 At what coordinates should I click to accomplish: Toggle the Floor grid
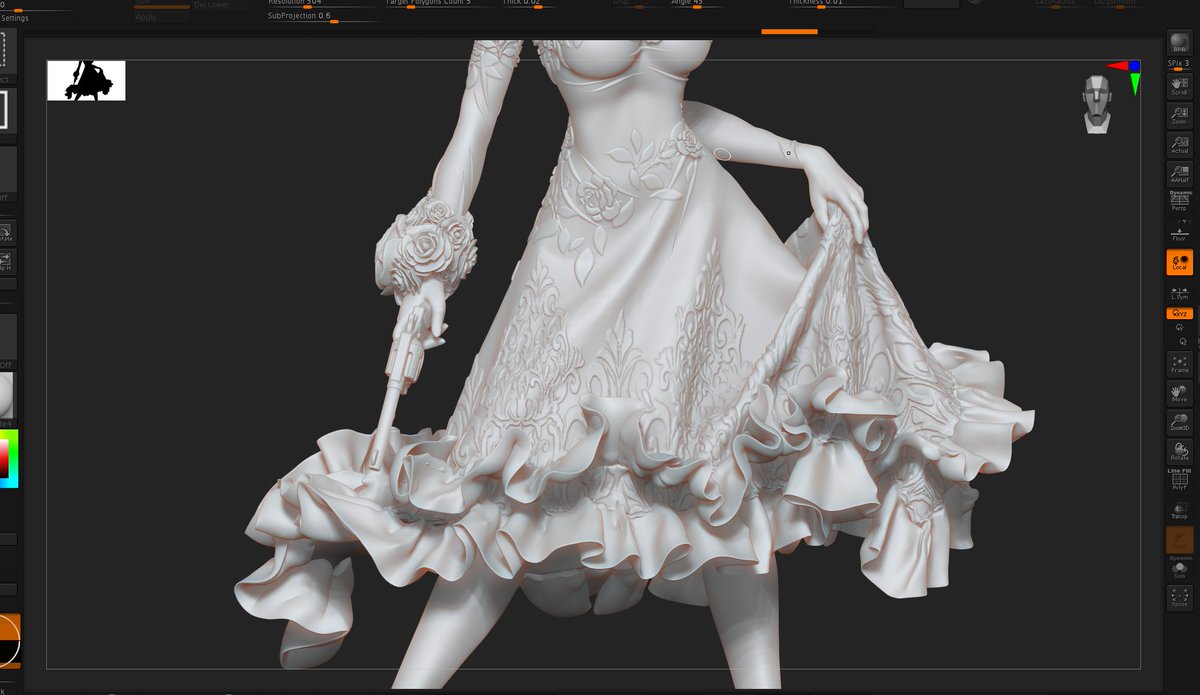[1179, 233]
